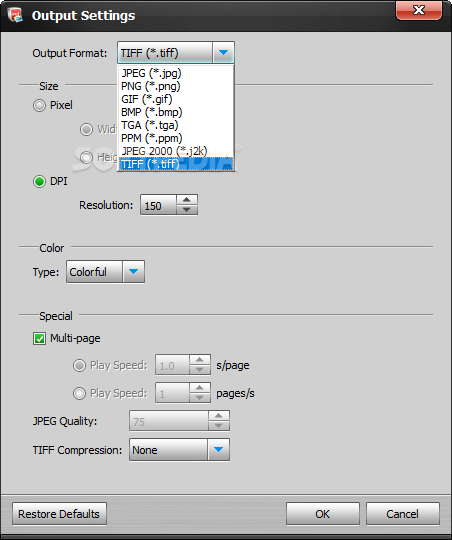Click the s/page play speed field
The height and width of the screenshot is (540, 452).
[172, 365]
